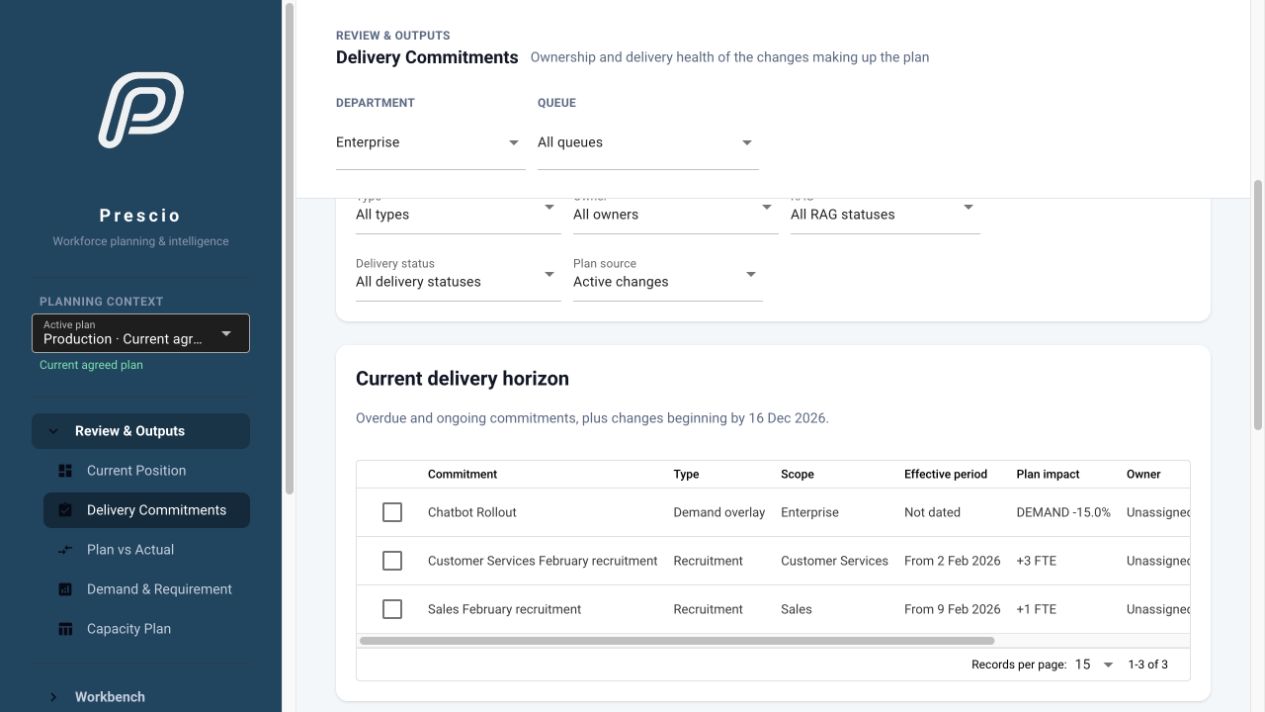
Task: Click the Current delivery horizon heading
Action: (x=462, y=379)
